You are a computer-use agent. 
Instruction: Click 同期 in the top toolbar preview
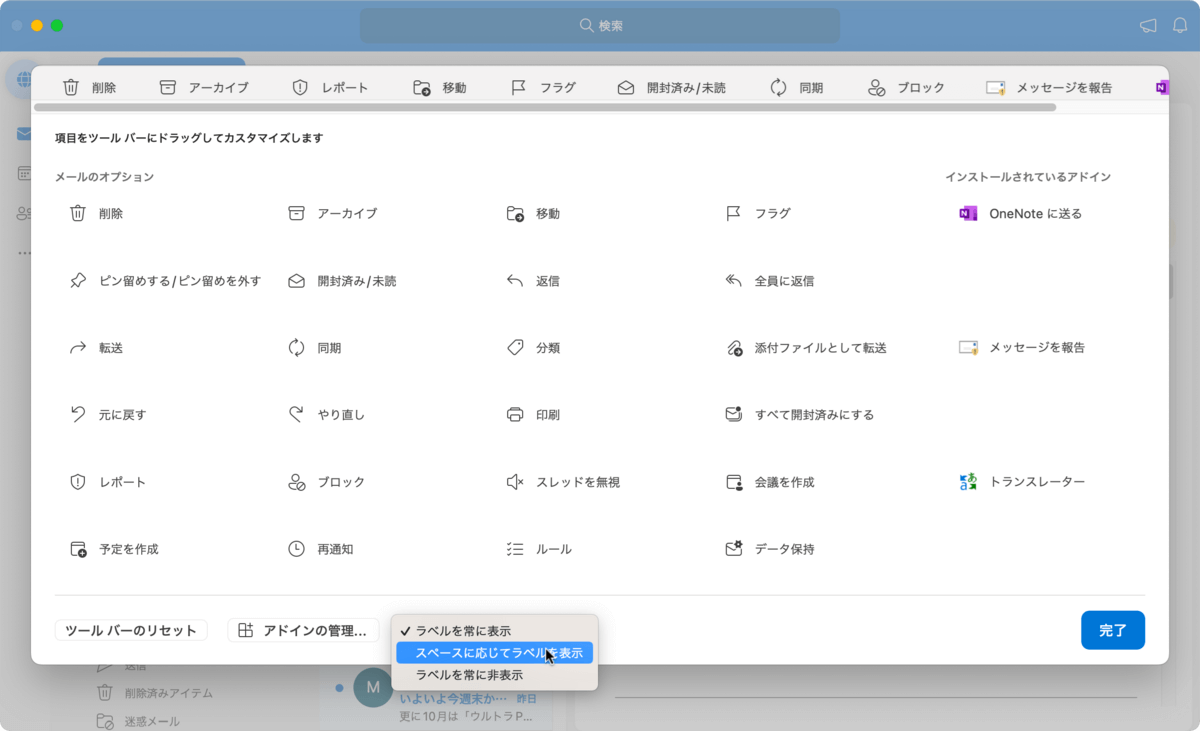[796, 87]
